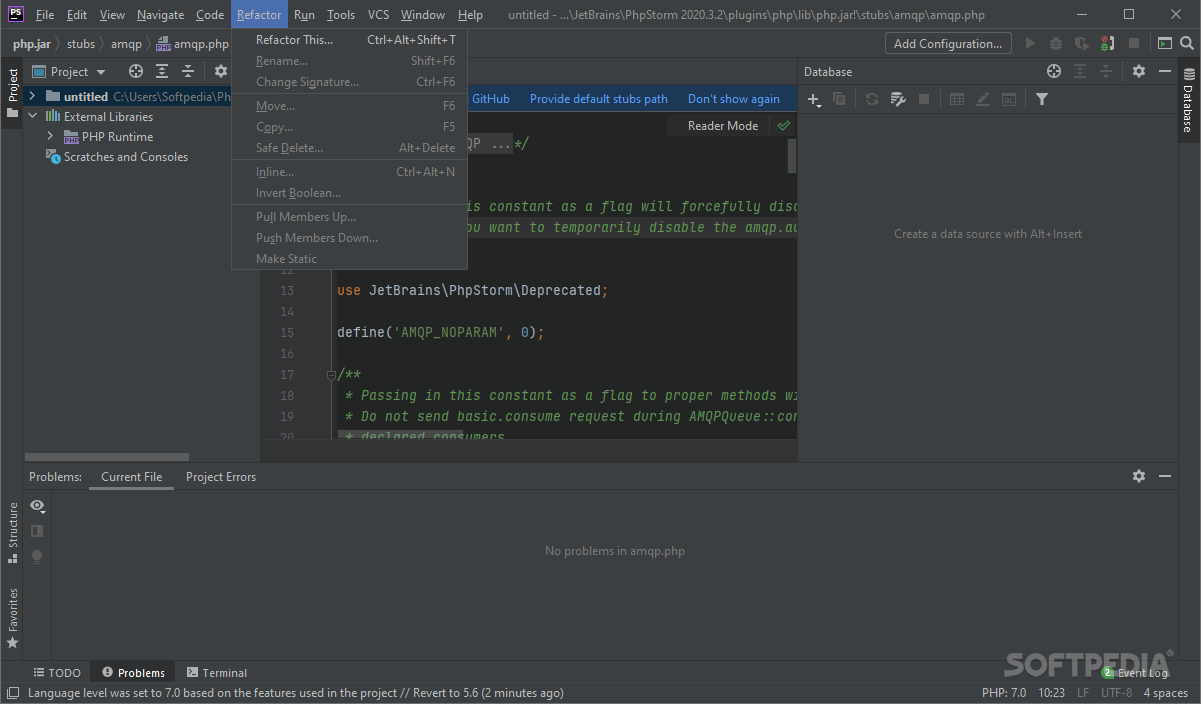
Task: Click Database panel locate target icon
Action: 1054,71
